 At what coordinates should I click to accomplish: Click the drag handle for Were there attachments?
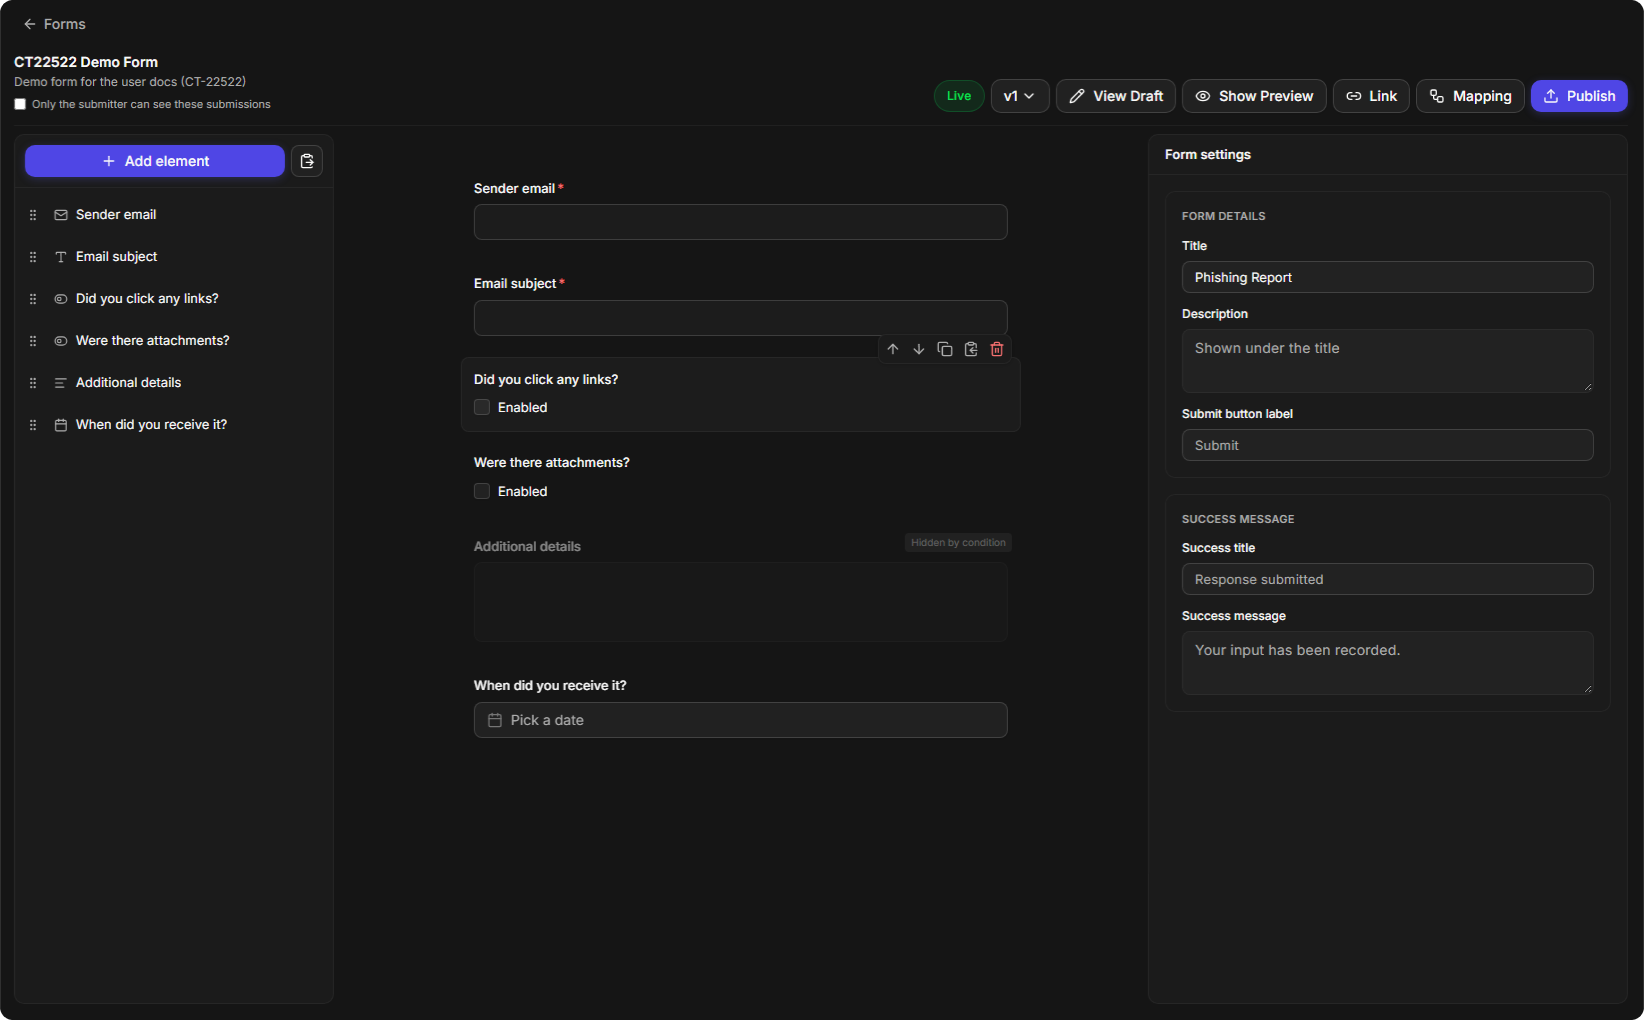(33, 341)
